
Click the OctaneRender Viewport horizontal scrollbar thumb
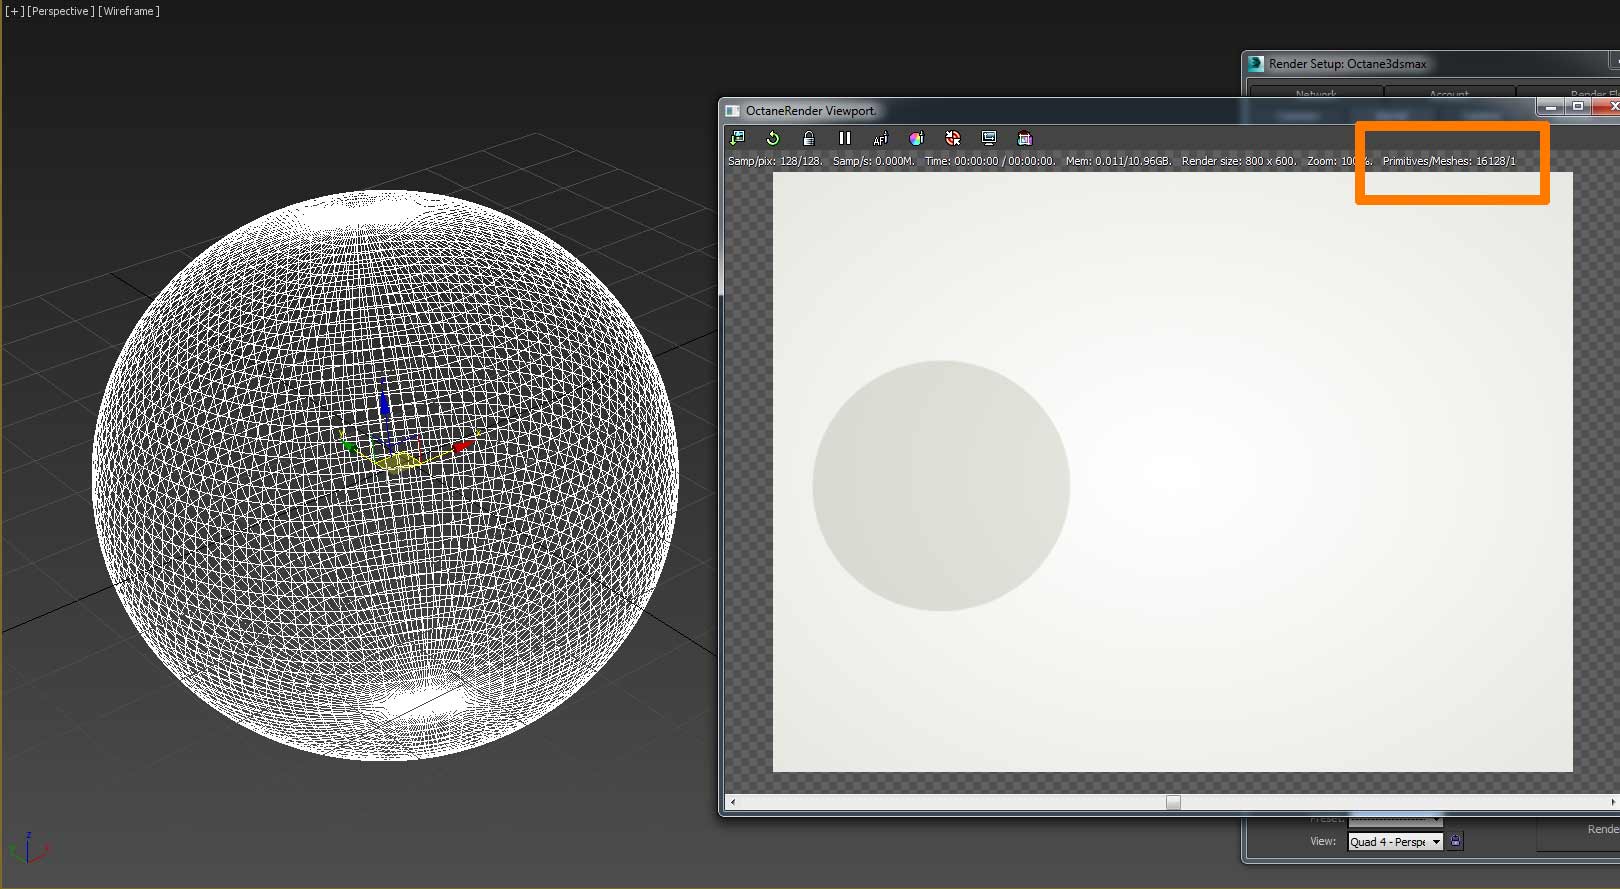pos(1173,802)
